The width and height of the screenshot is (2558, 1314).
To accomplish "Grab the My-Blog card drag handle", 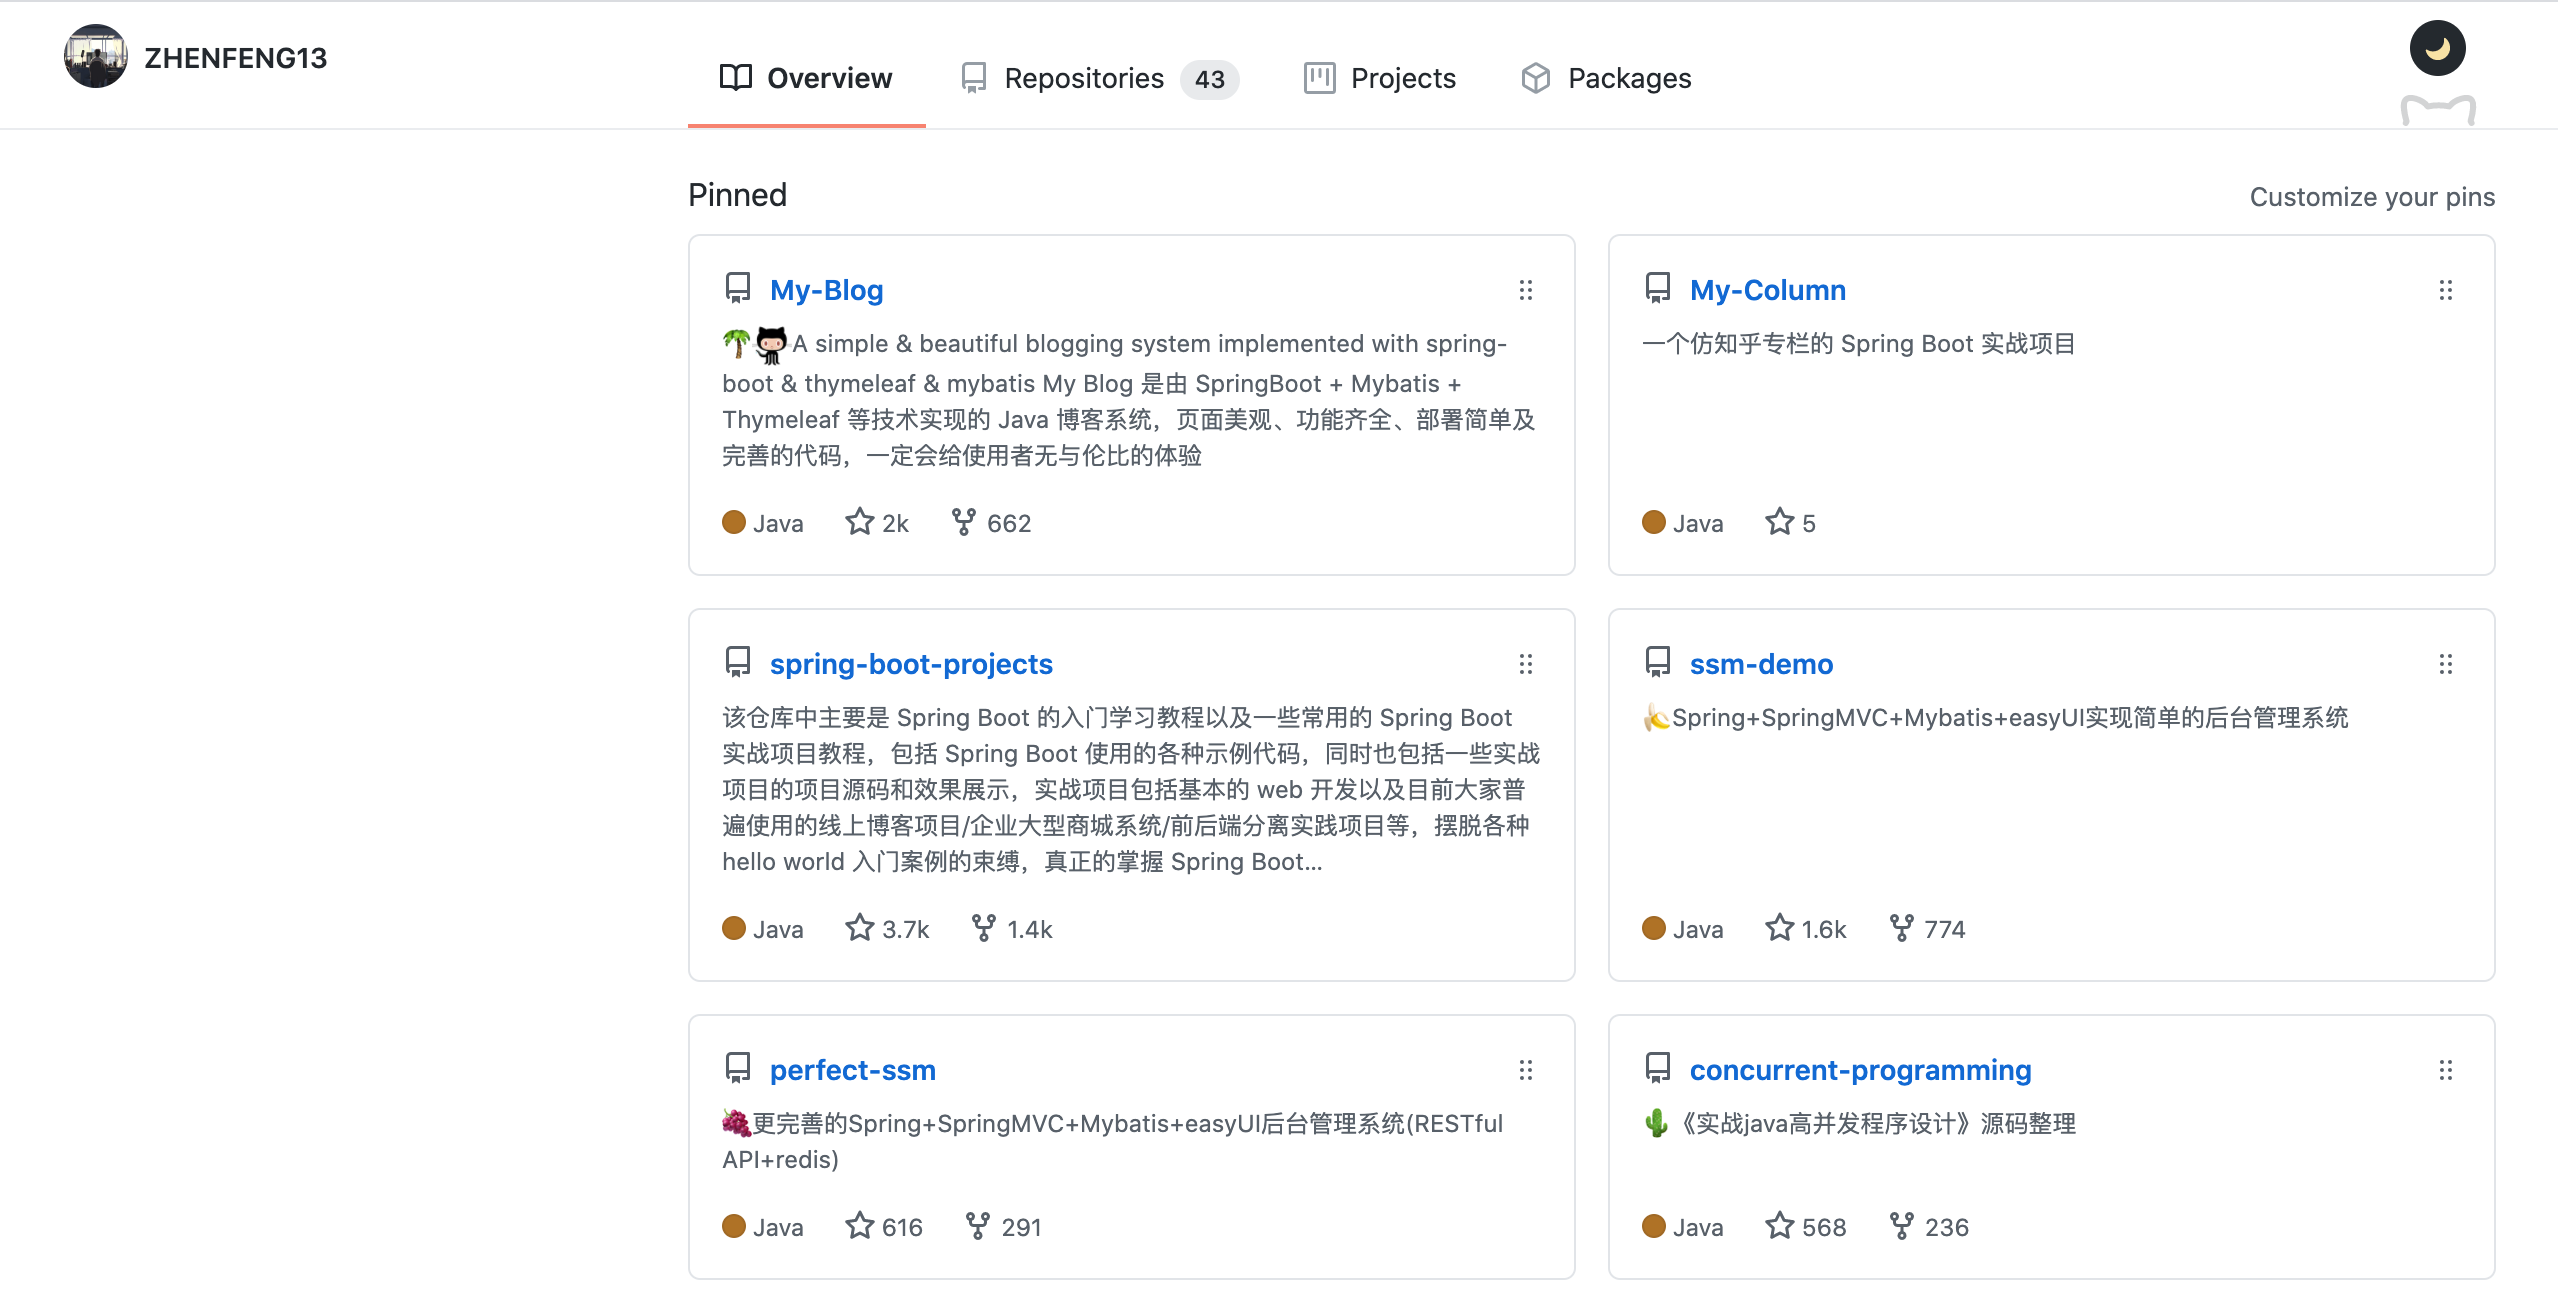I will coord(1525,290).
